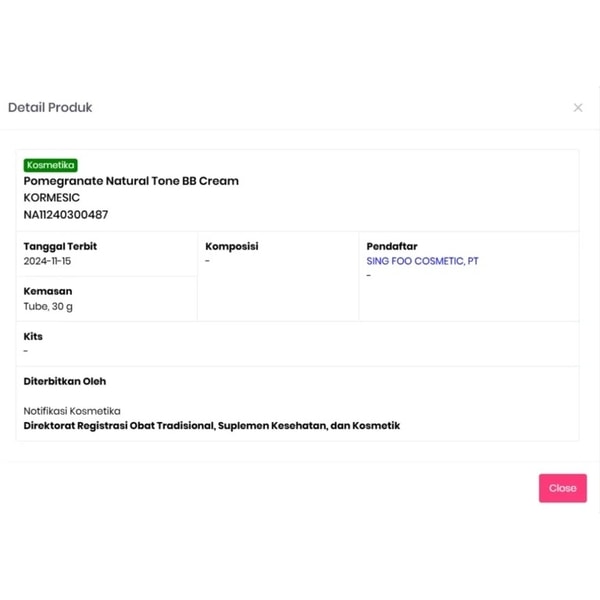
Task: Click the dash value under Kits
Action: pos(26,351)
